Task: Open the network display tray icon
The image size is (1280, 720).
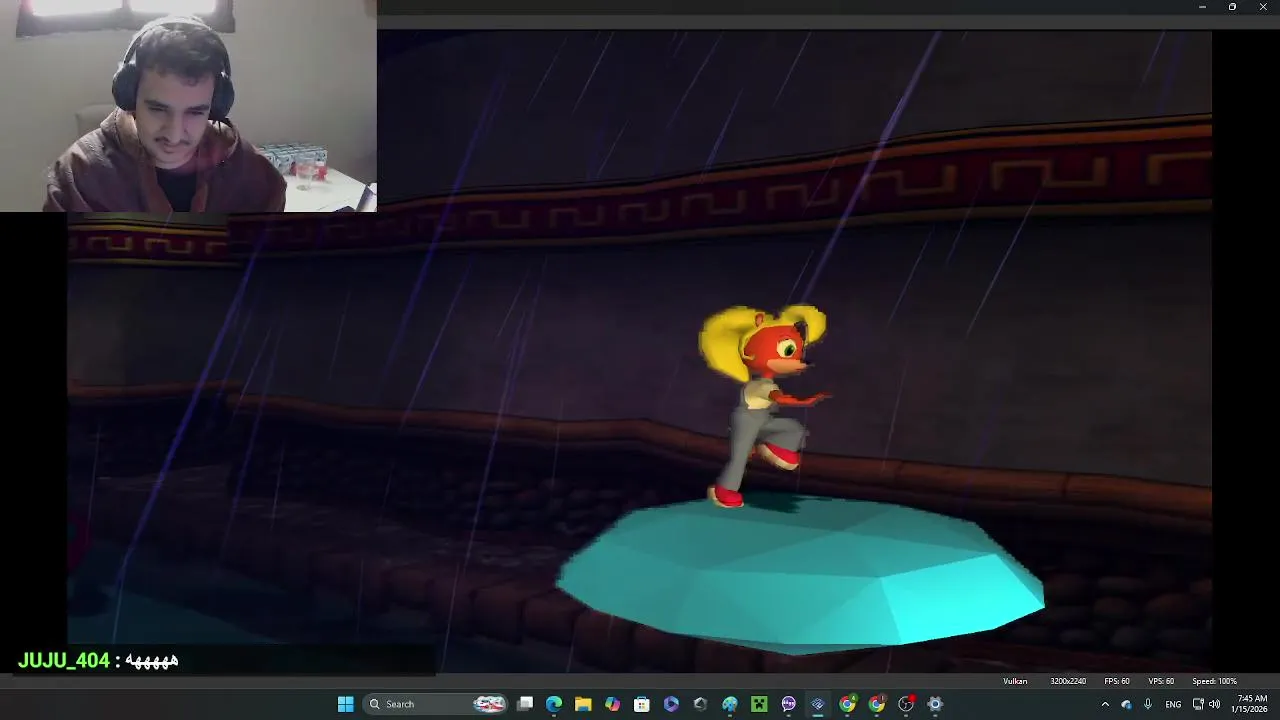Action: [x=1198, y=704]
